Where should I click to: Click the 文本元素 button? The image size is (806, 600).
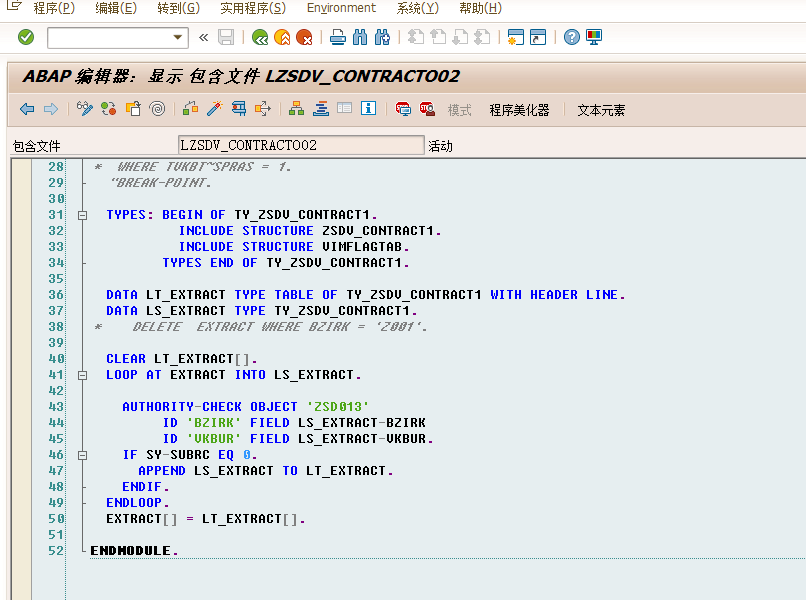pos(601,110)
